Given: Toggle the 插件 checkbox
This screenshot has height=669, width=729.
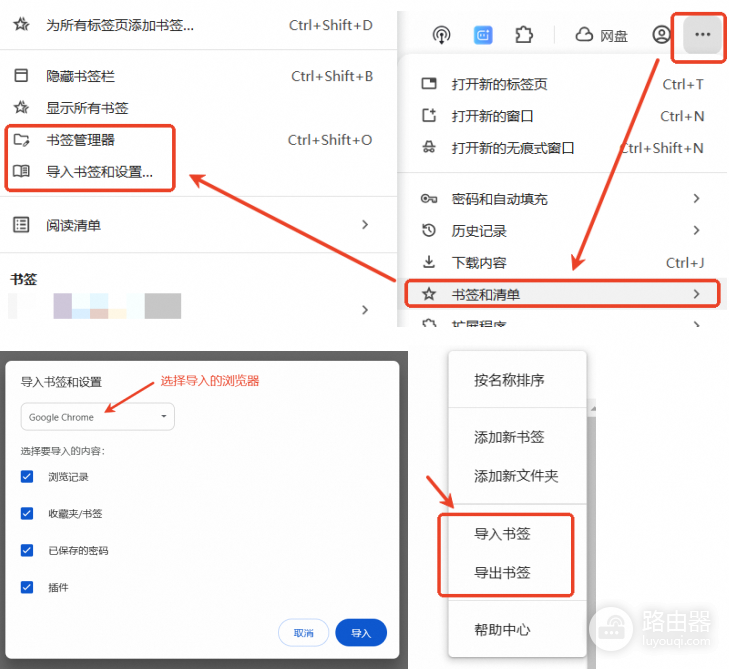Looking at the screenshot, I should point(27,587).
